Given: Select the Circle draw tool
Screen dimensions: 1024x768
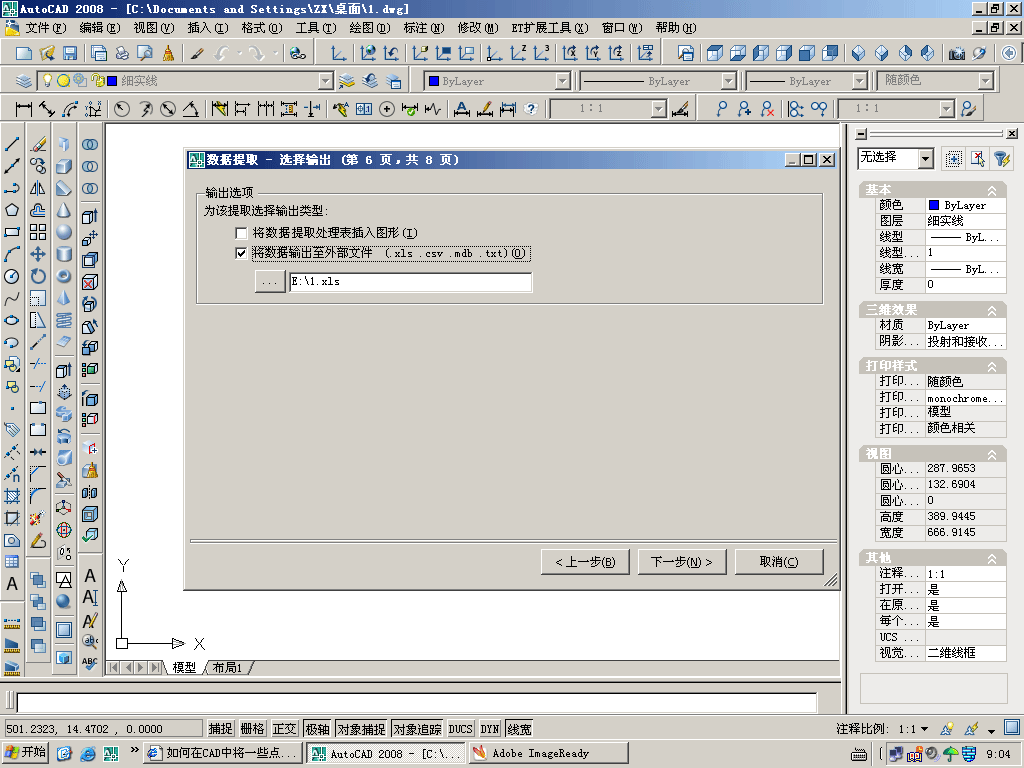Looking at the screenshot, I should 12,276.
